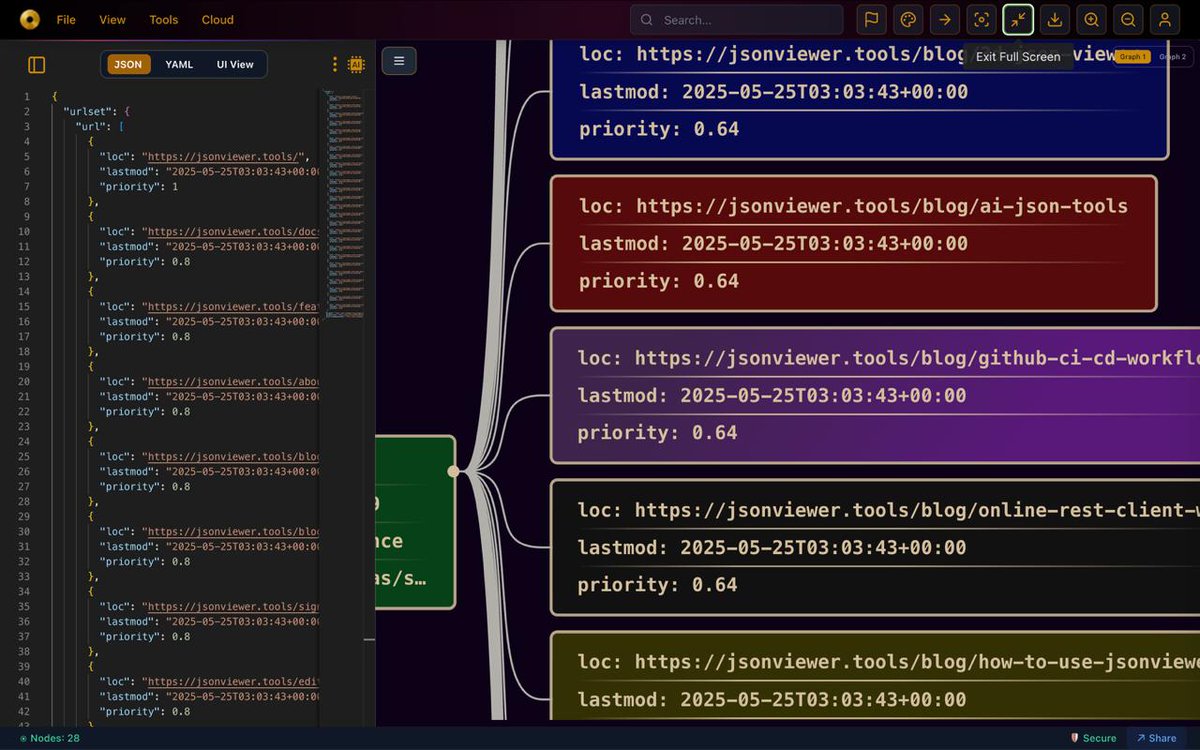The height and width of the screenshot is (750, 1200).
Task: Open the graph hamburger menu button
Action: (x=399, y=61)
